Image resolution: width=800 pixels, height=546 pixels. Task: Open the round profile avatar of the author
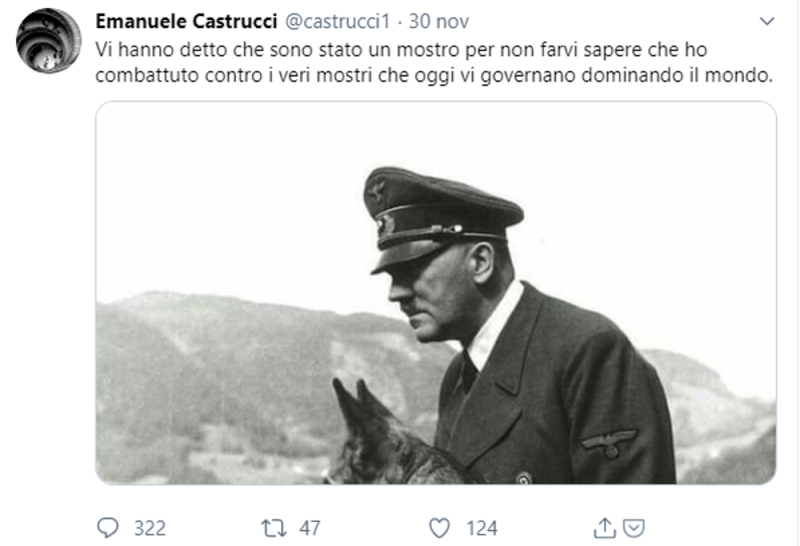point(48,40)
